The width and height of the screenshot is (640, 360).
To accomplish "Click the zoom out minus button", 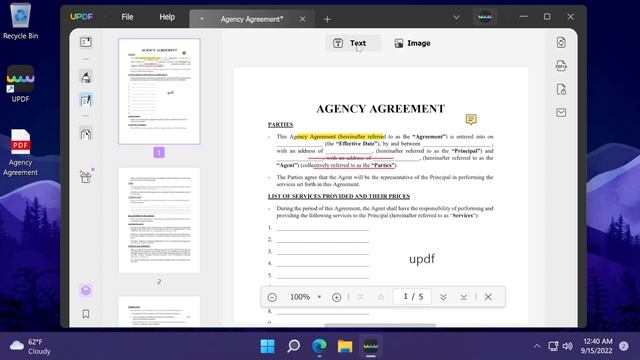I will click(x=272, y=297).
